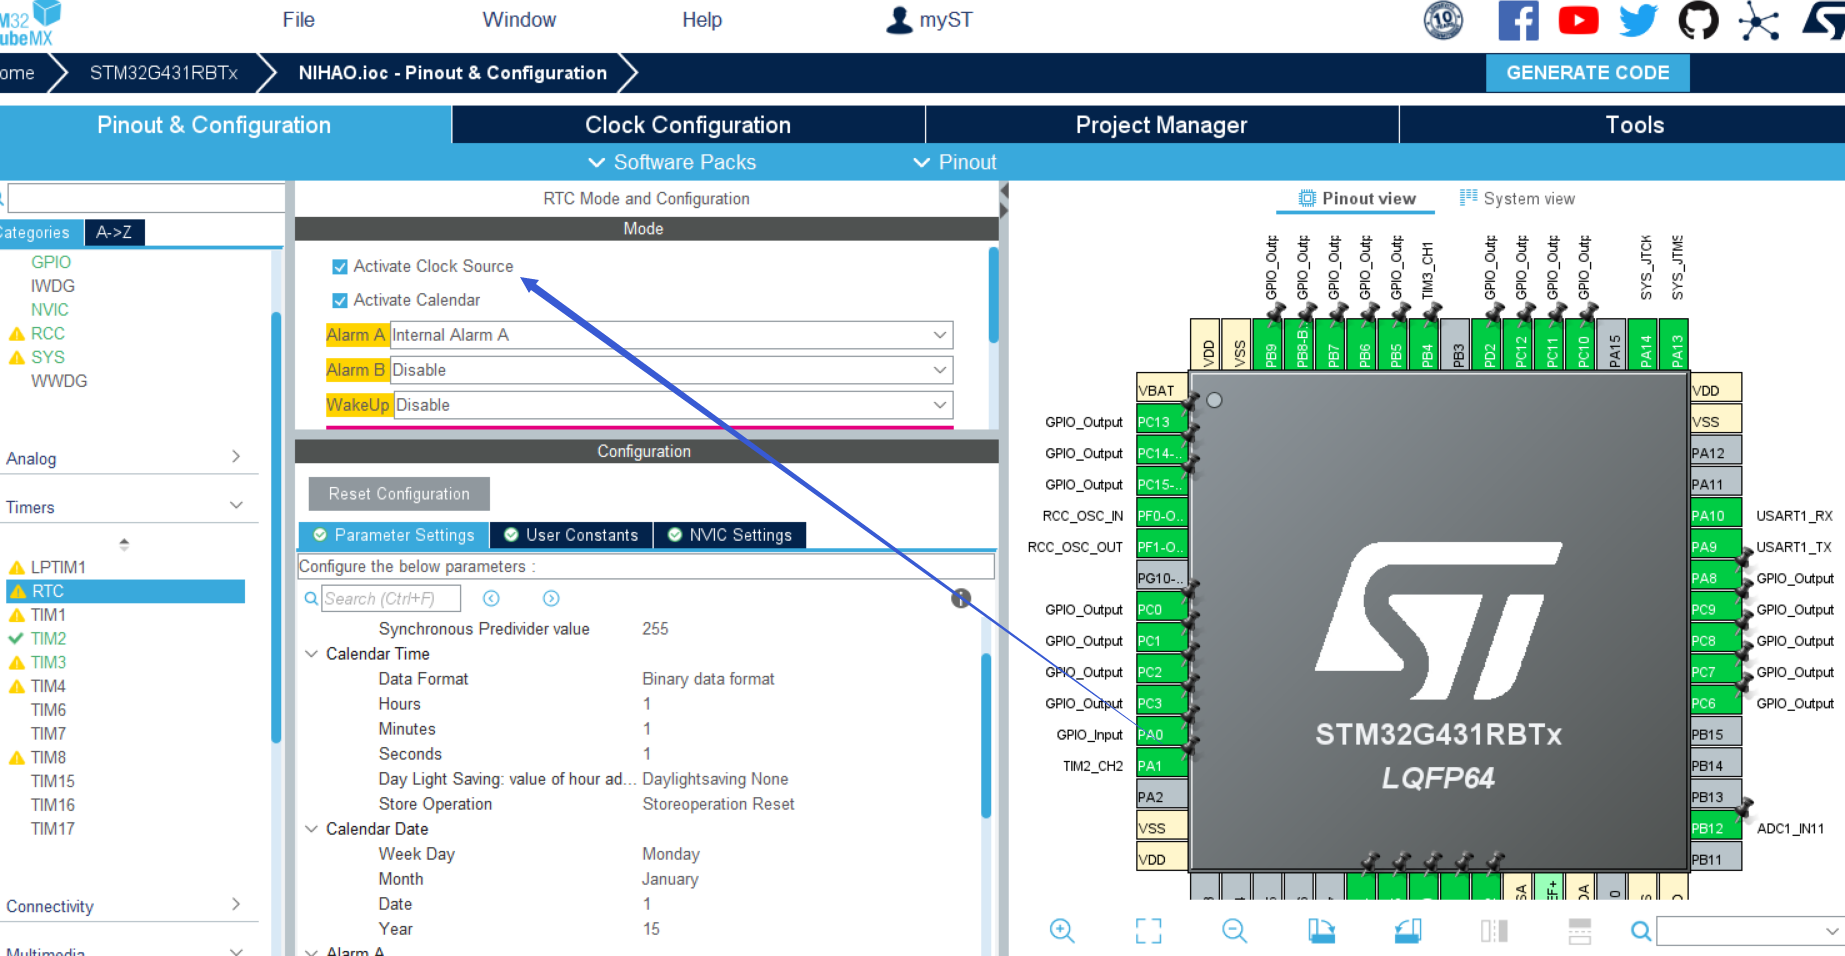
Task: Click the GENERATE CODE button
Action: click(x=1588, y=73)
